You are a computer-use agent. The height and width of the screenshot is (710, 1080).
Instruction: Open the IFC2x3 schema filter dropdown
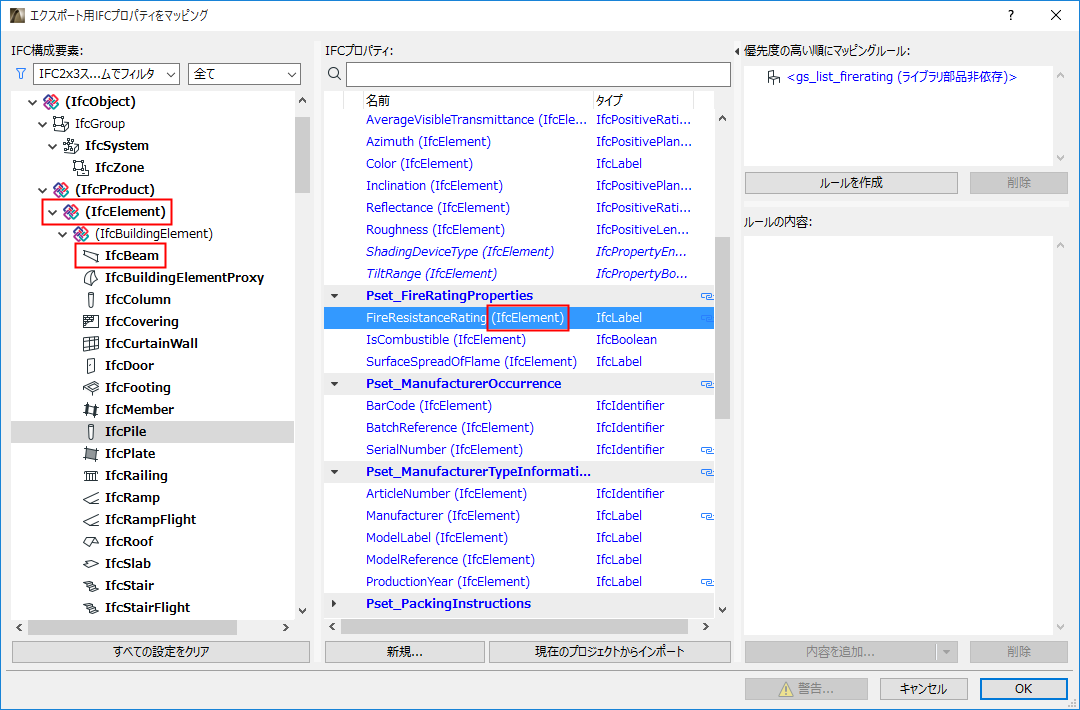[x=106, y=74]
